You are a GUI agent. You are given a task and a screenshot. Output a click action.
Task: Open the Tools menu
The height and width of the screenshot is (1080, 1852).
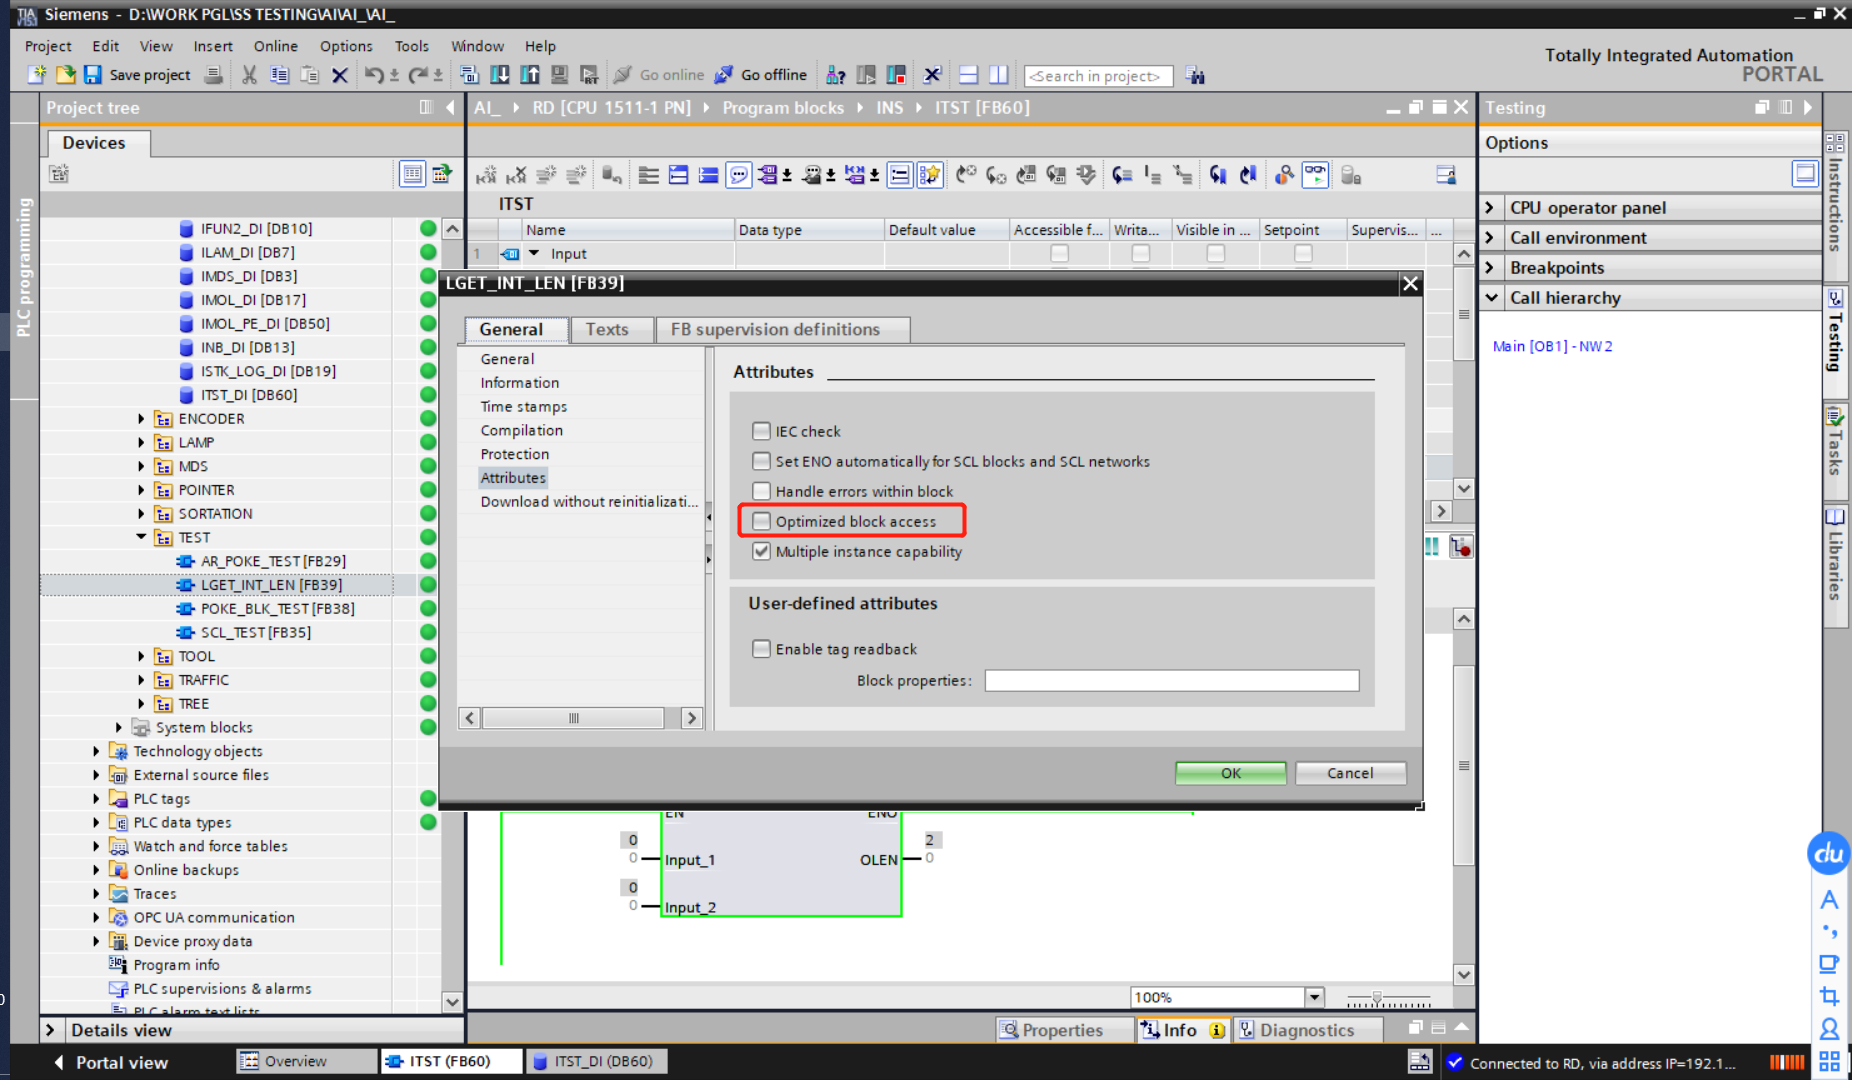tap(411, 46)
